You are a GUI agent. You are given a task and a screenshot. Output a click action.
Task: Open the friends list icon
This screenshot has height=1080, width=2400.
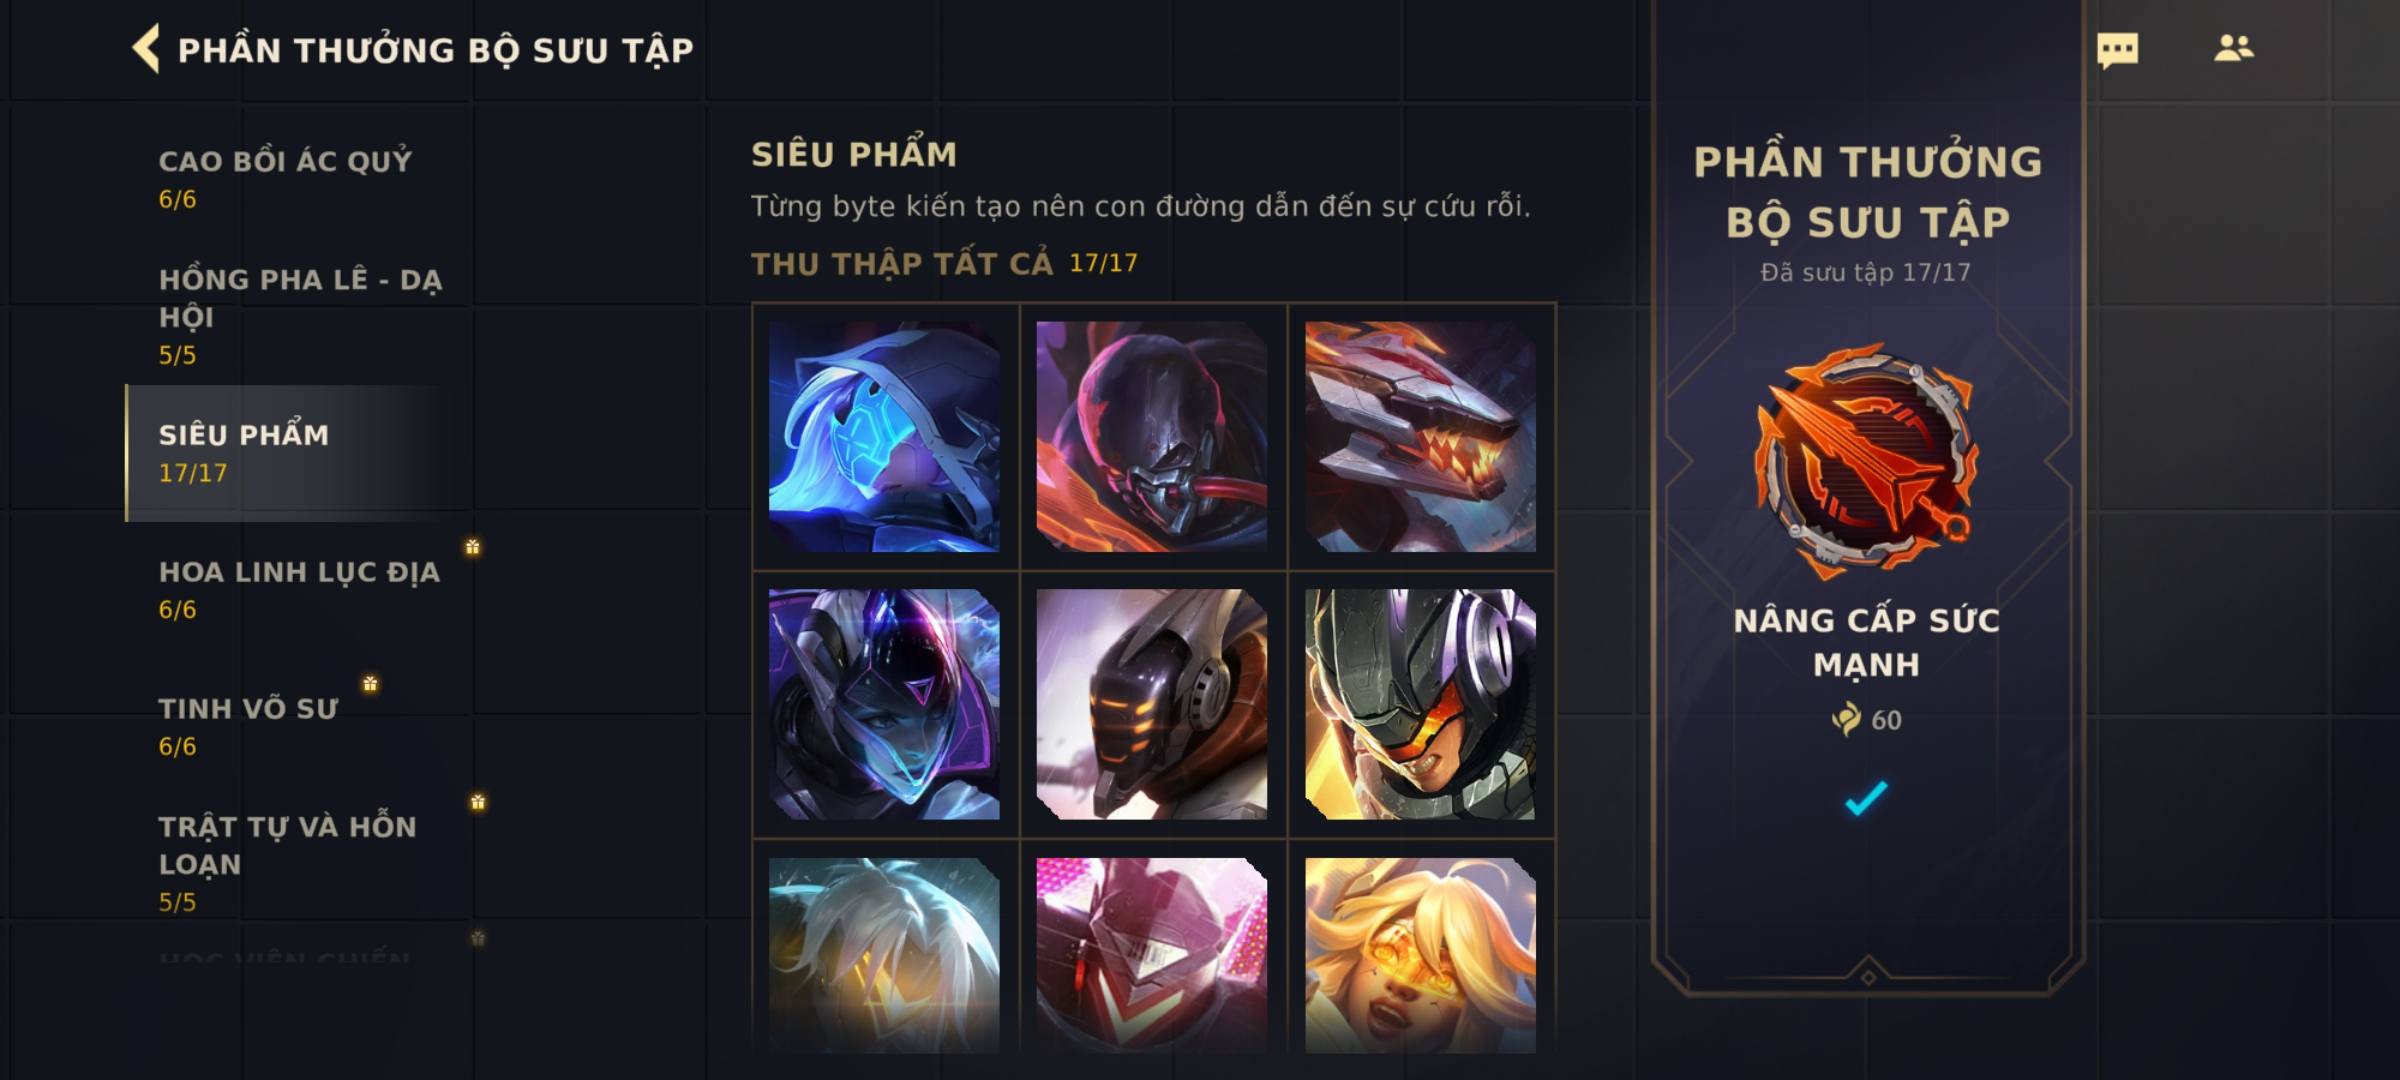[x=2233, y=48]
